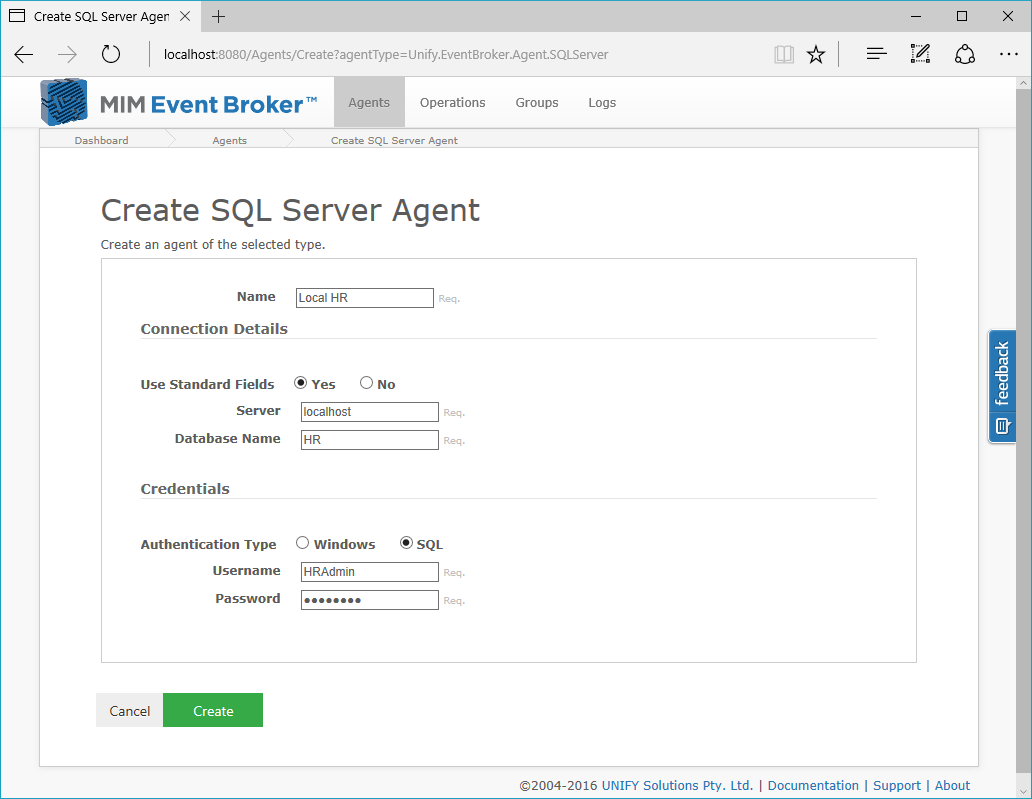Screen dimensions: 1032x799
Task: Refresh the page with reload icon
Action: (x=111, y=54)
